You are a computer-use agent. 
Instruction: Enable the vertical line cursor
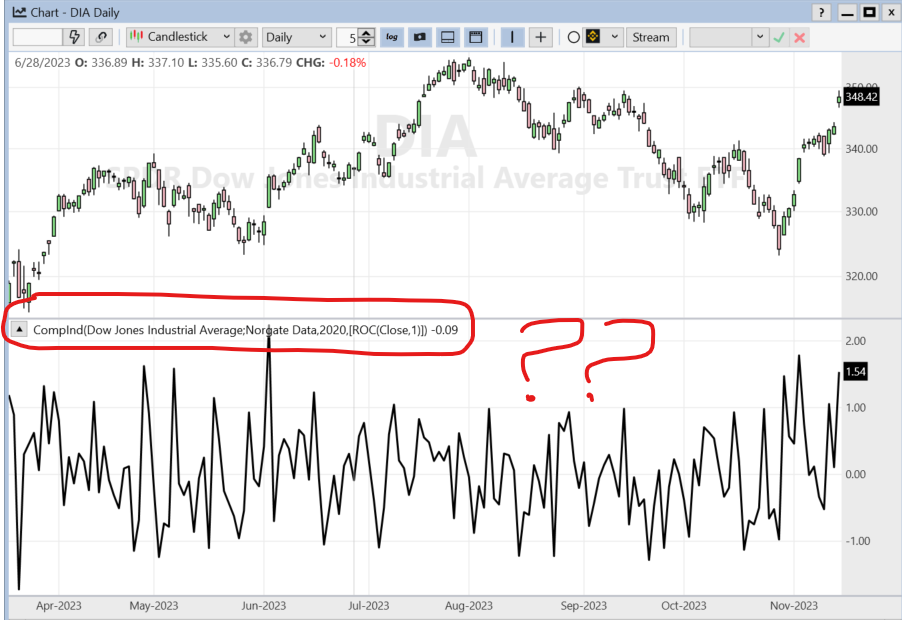tap(514, 37)
